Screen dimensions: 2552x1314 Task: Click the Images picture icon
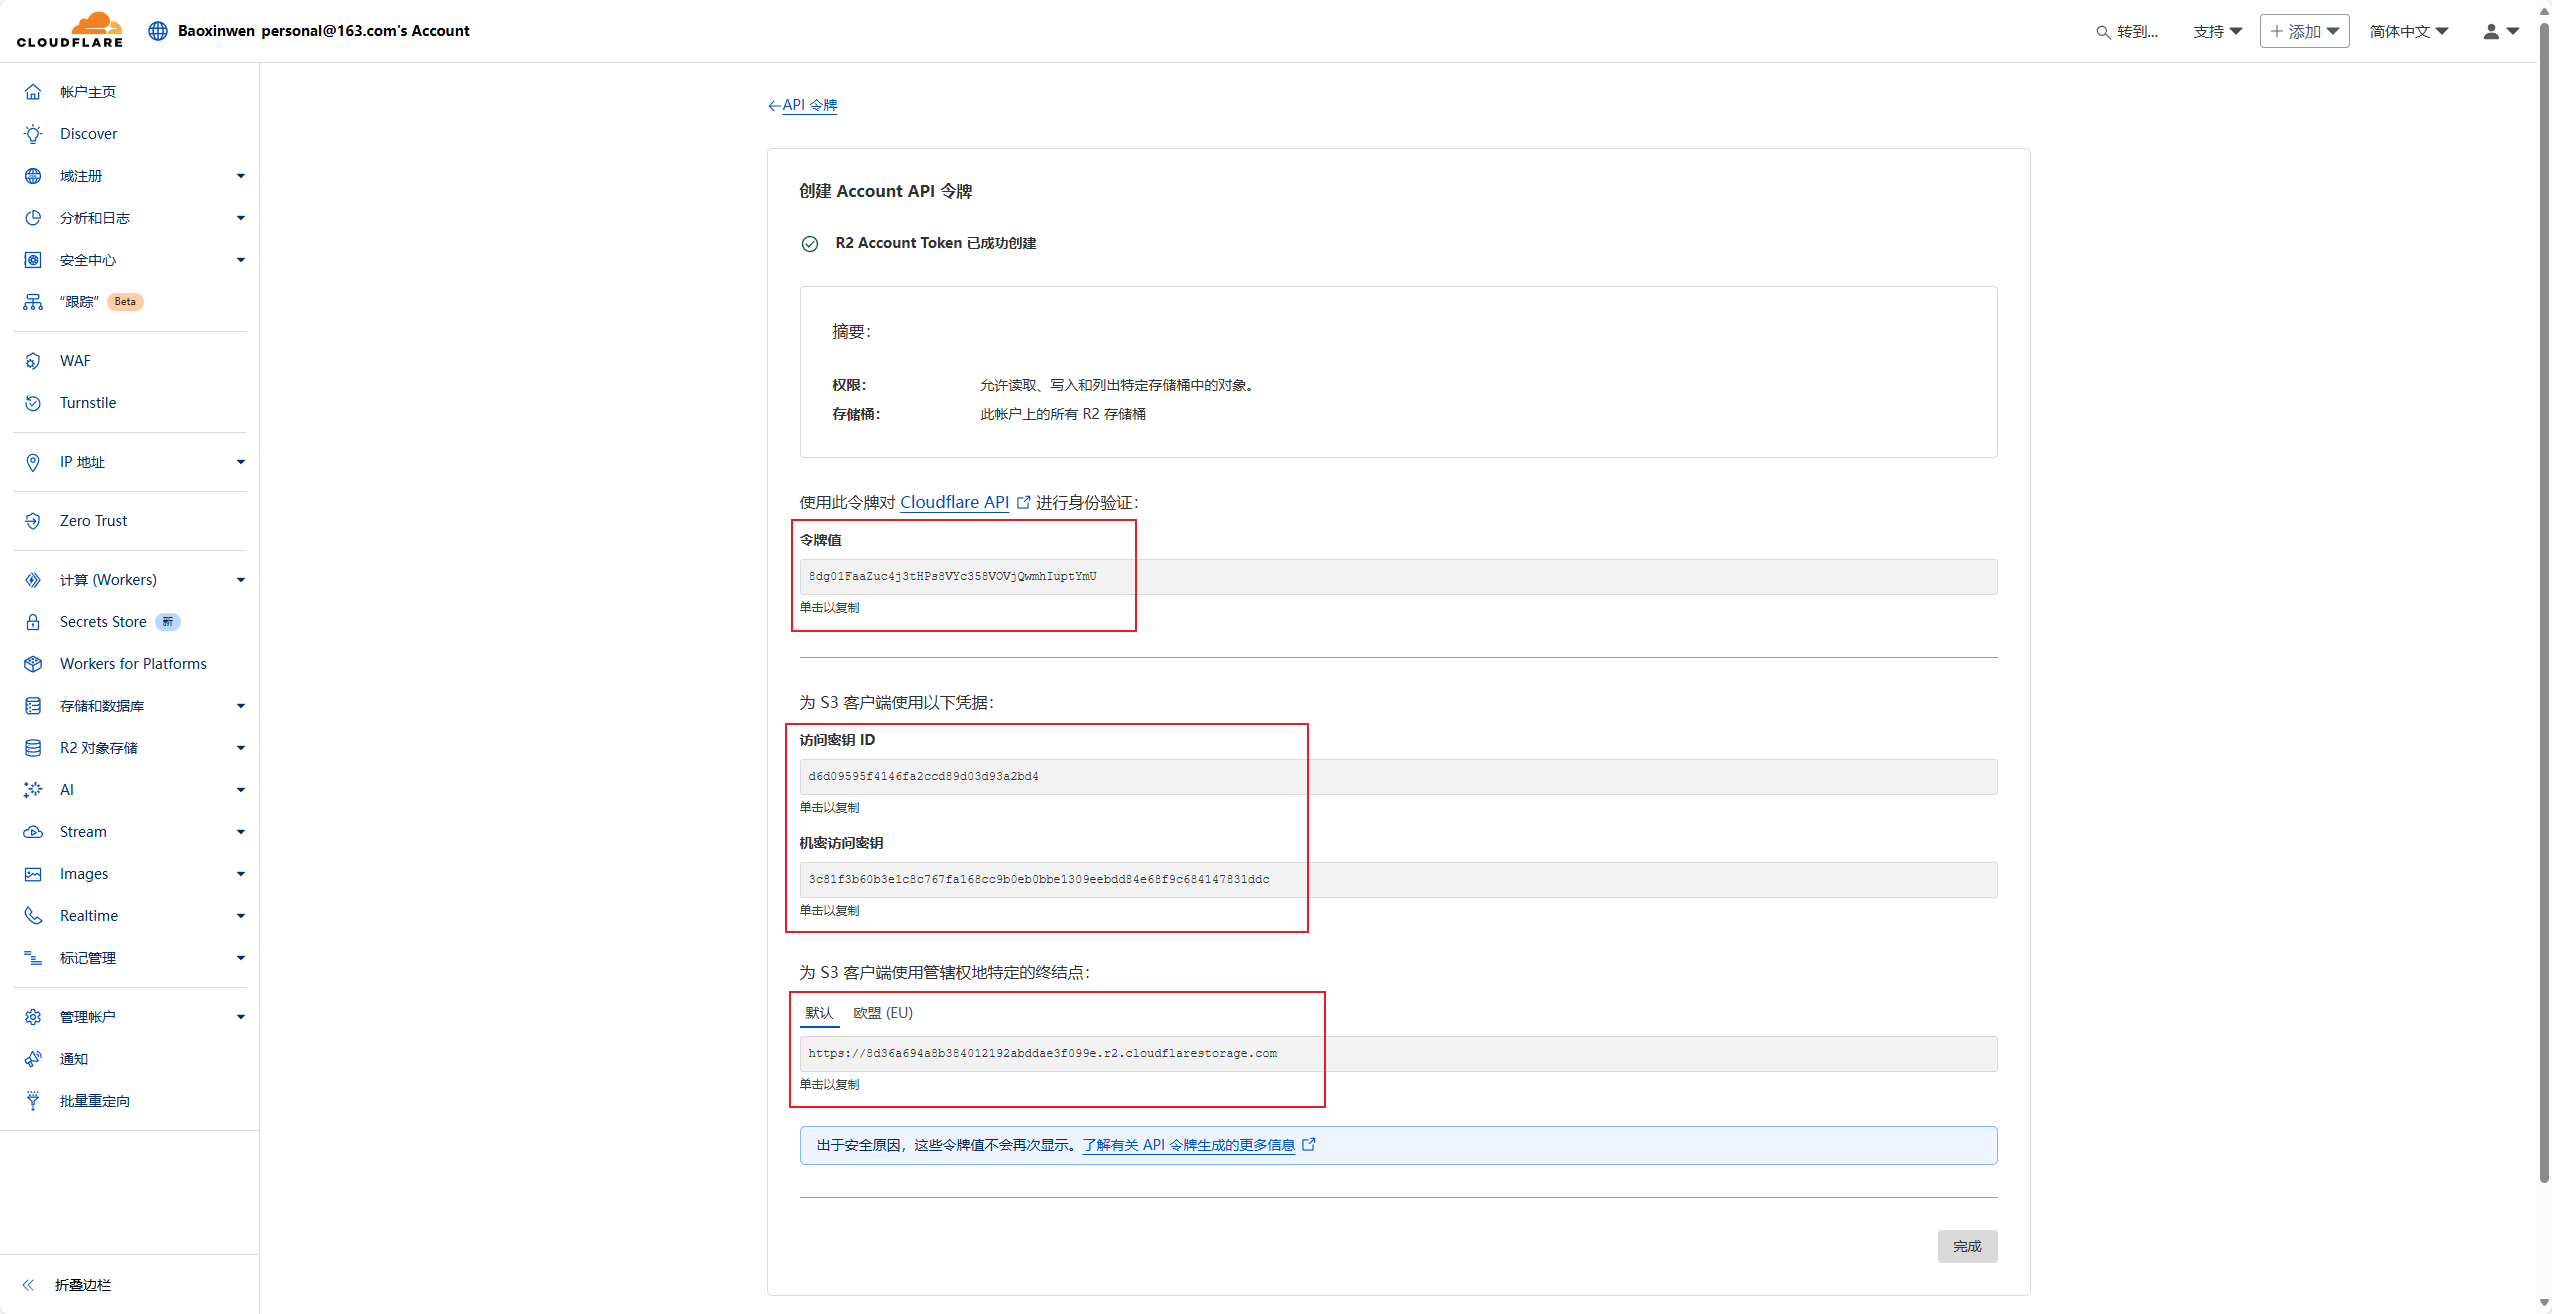tap(33, 874)
